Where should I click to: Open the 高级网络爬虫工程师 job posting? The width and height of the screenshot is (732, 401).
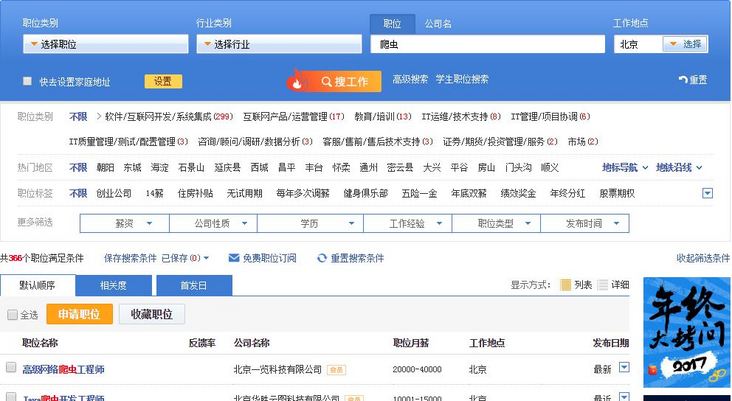pyautogui.click(x=63, y=370)
